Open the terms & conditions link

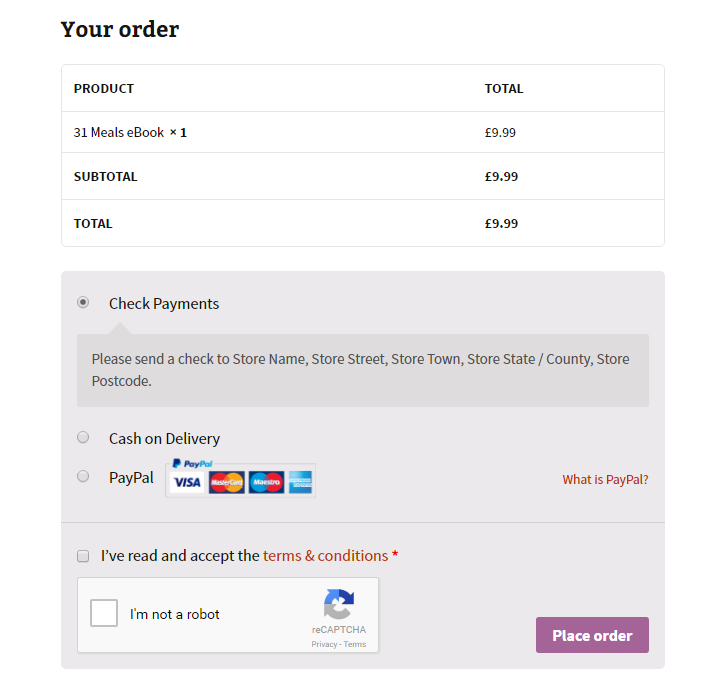pyautogui.click(x=326, y=556)
